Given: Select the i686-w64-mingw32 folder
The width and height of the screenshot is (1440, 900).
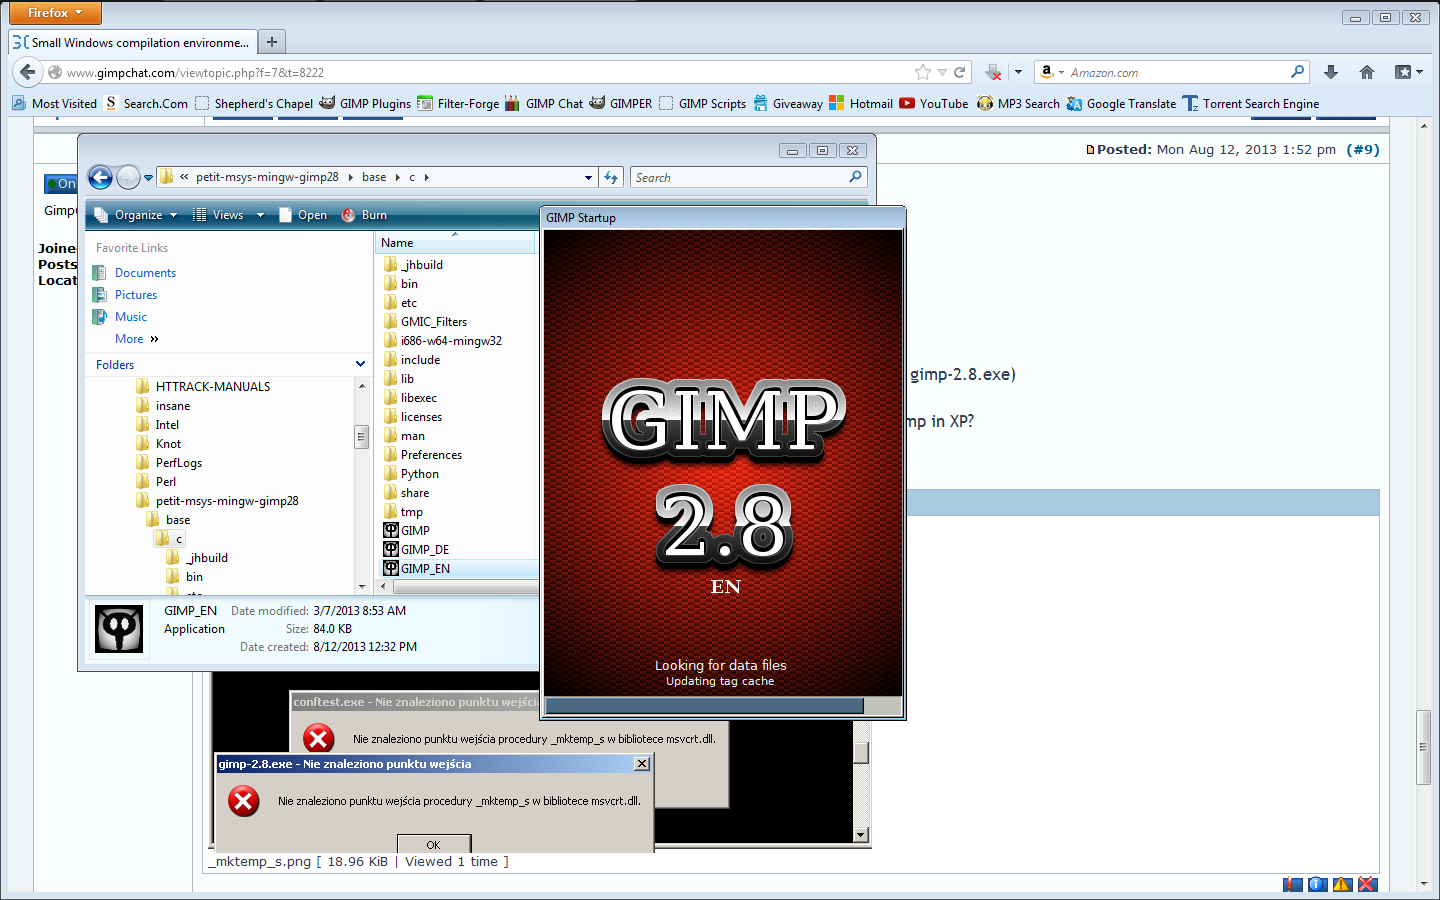Looking at the screenshot, I should coord(443,341).
